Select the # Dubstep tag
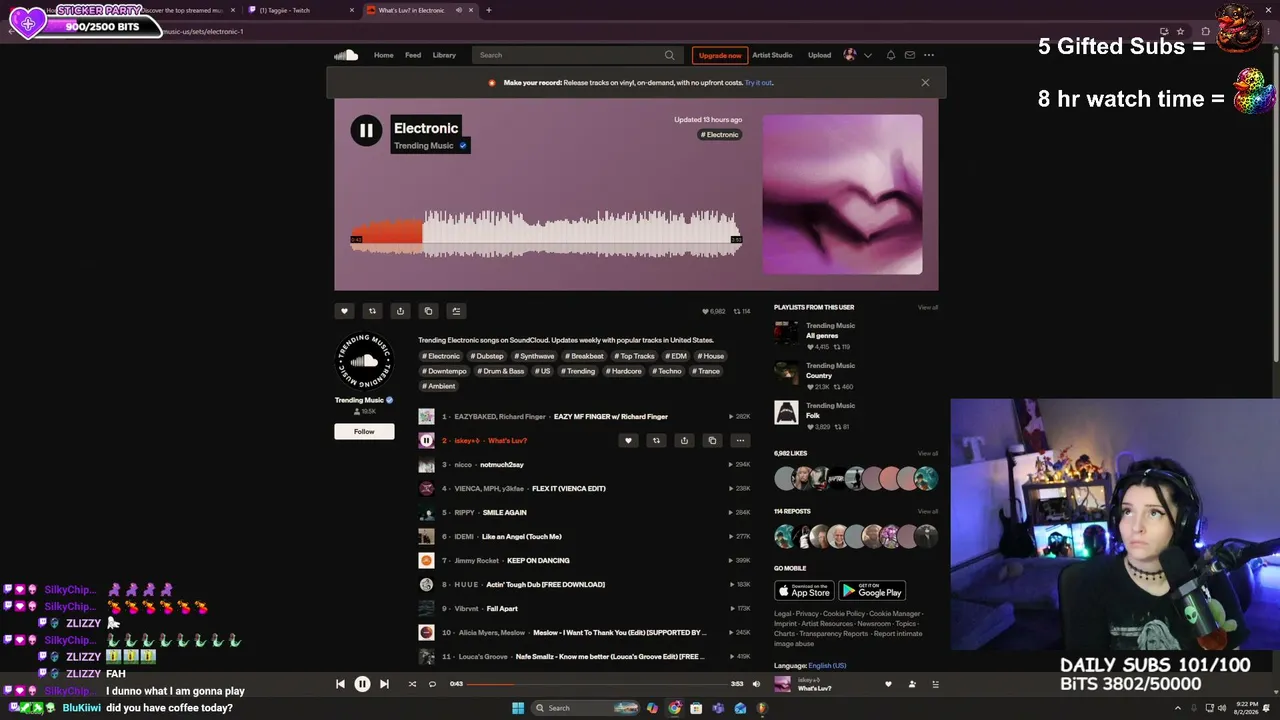 click(487, 356)
